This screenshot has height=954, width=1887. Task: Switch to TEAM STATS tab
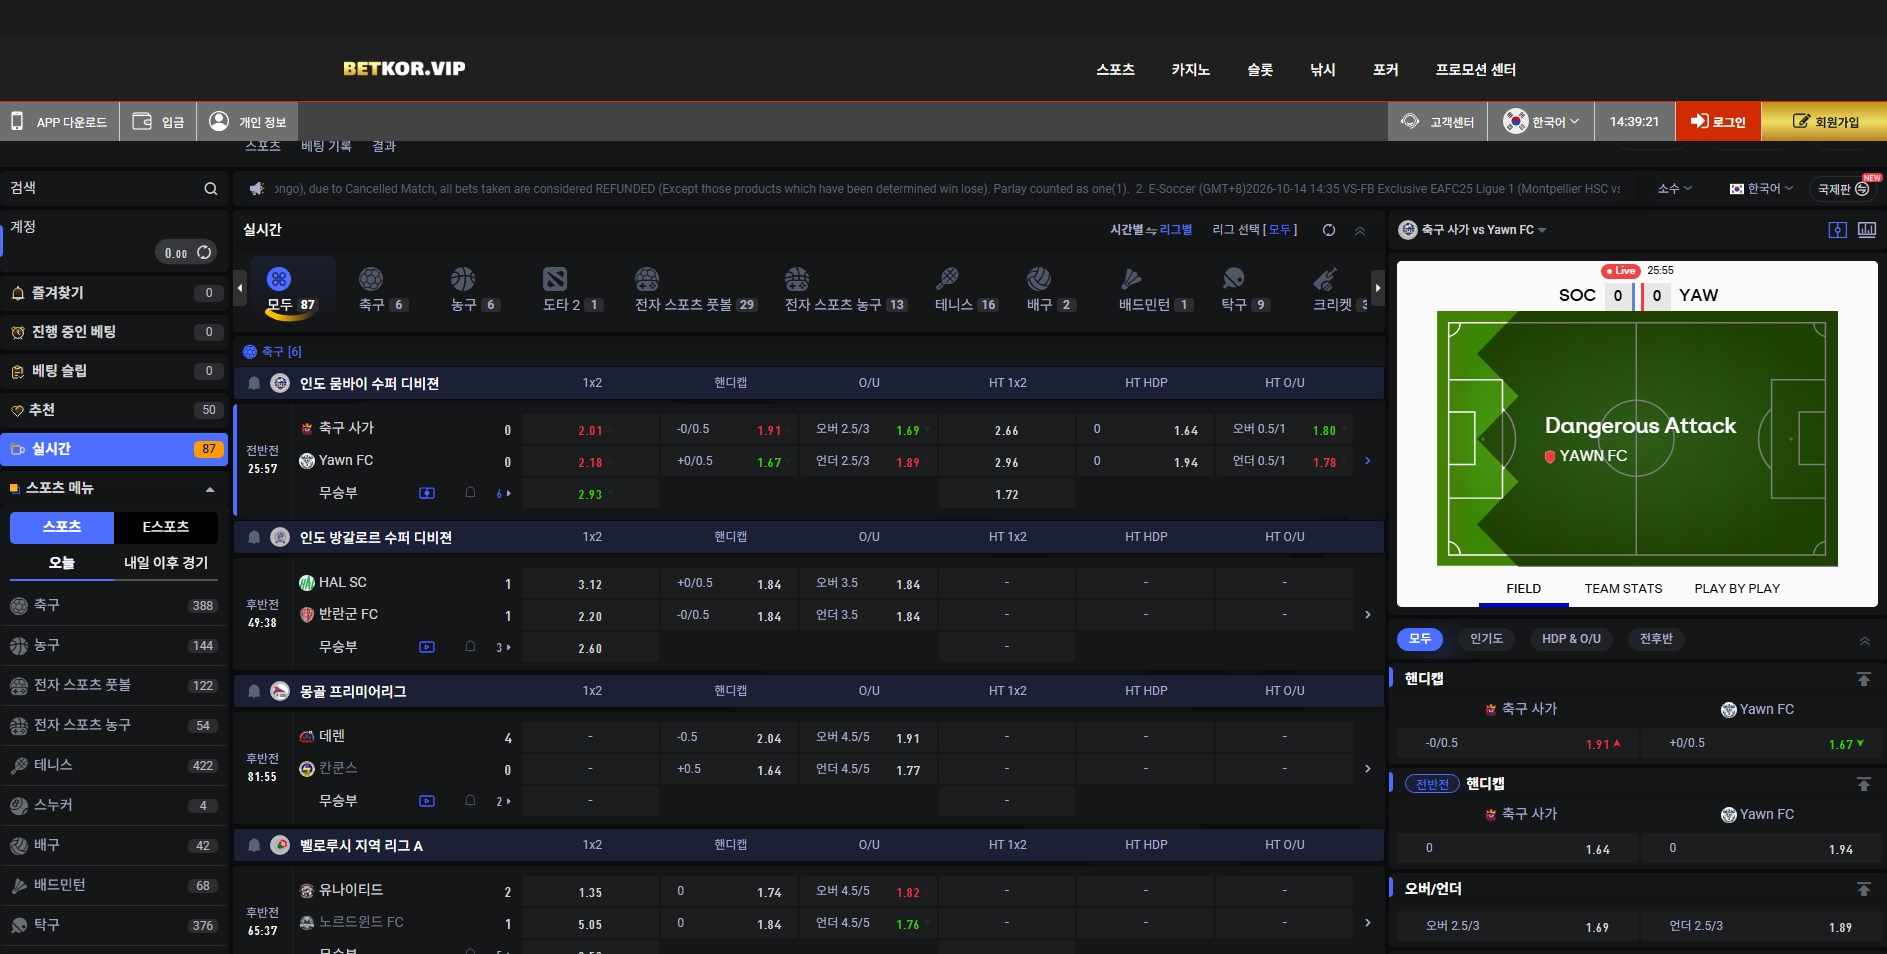tap(1623, 588)
